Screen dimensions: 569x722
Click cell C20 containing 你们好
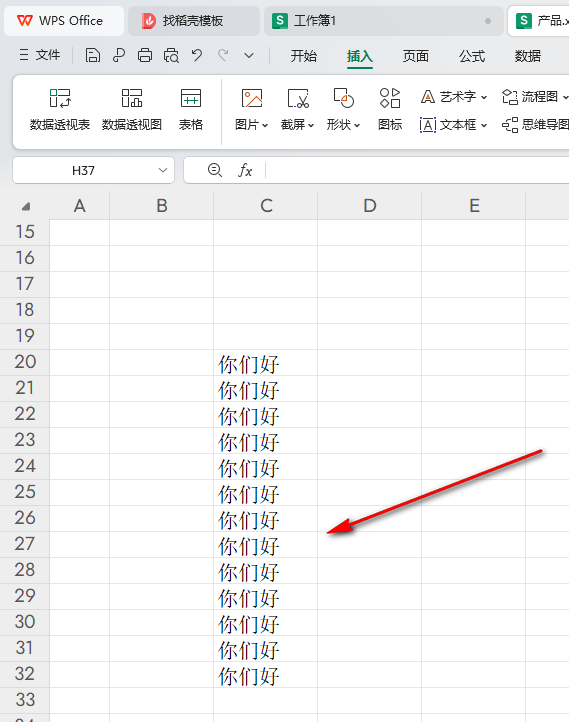(x=266, y=363)
